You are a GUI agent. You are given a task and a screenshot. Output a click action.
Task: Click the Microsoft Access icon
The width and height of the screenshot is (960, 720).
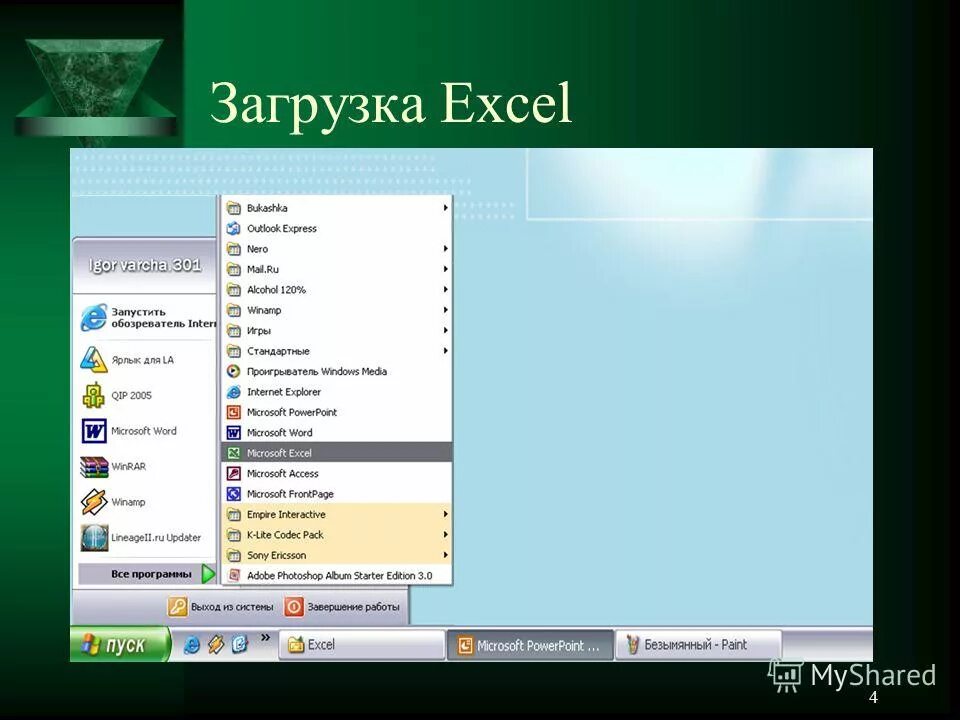click(233, 473)
